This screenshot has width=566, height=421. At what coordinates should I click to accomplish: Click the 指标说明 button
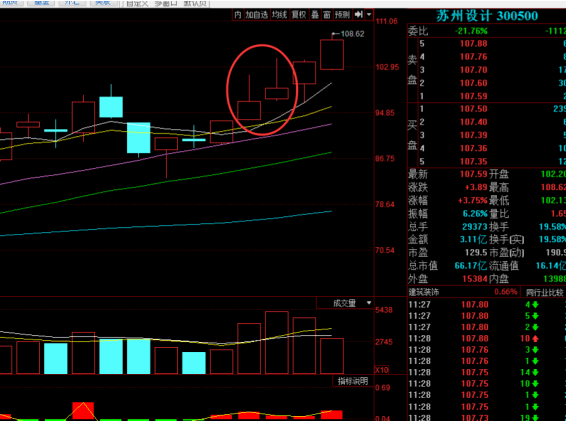(x=353, y=381)
